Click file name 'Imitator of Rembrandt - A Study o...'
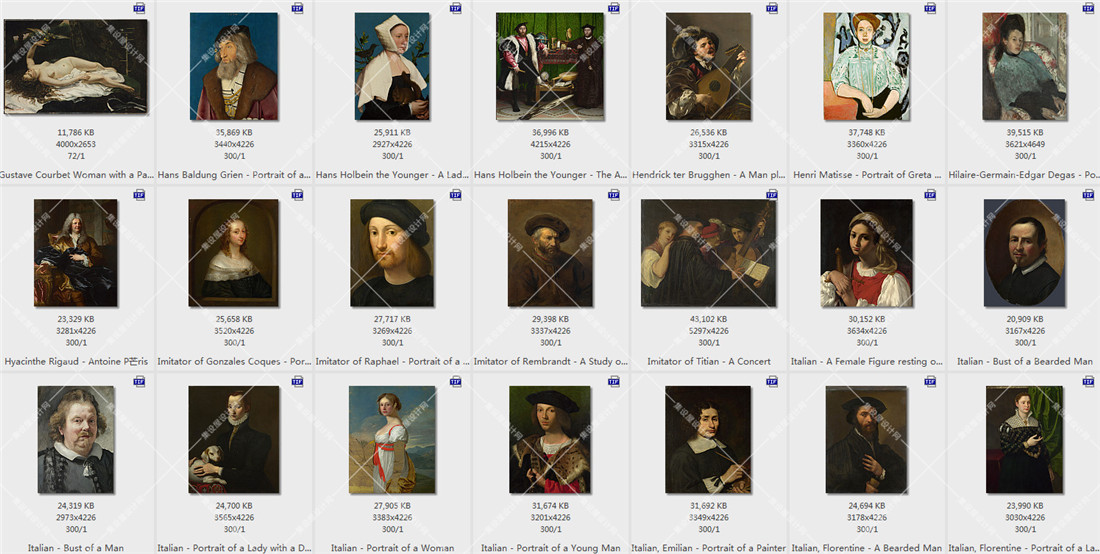 [x=550, y=361]
